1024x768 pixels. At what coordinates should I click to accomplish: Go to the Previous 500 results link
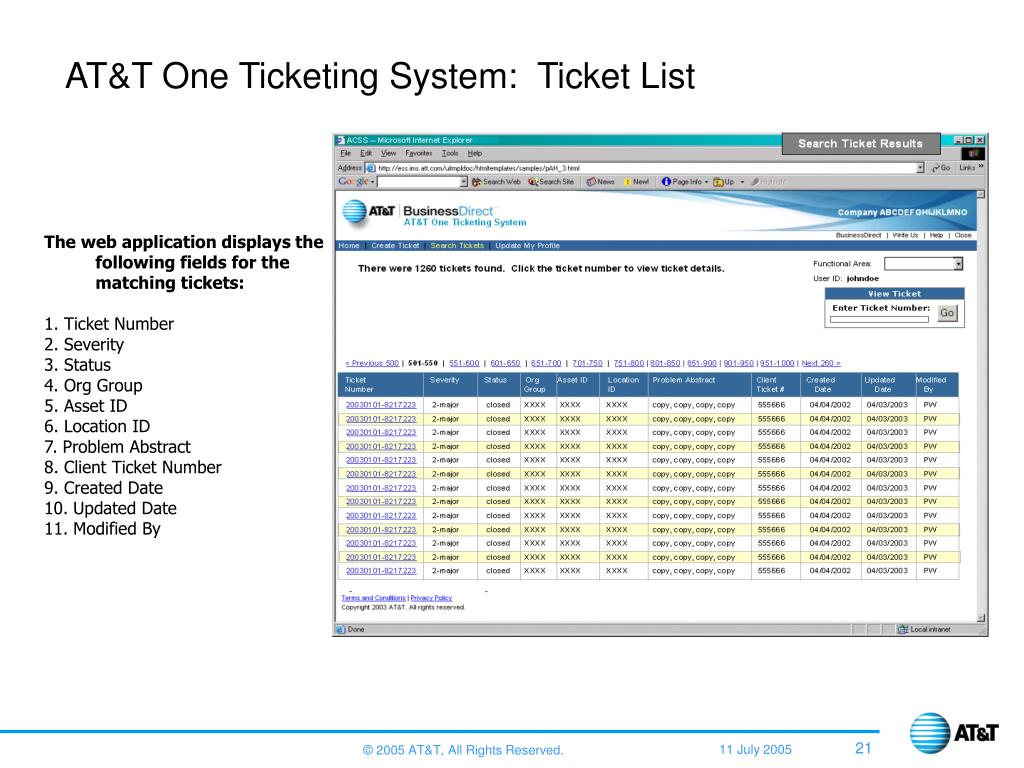click(372, 363)
